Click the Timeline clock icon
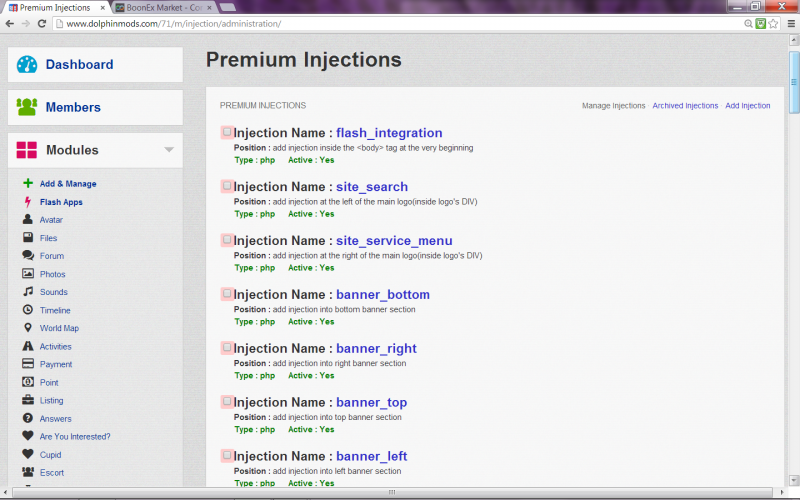This screenshot has height=500, width=800. point(28,310)
